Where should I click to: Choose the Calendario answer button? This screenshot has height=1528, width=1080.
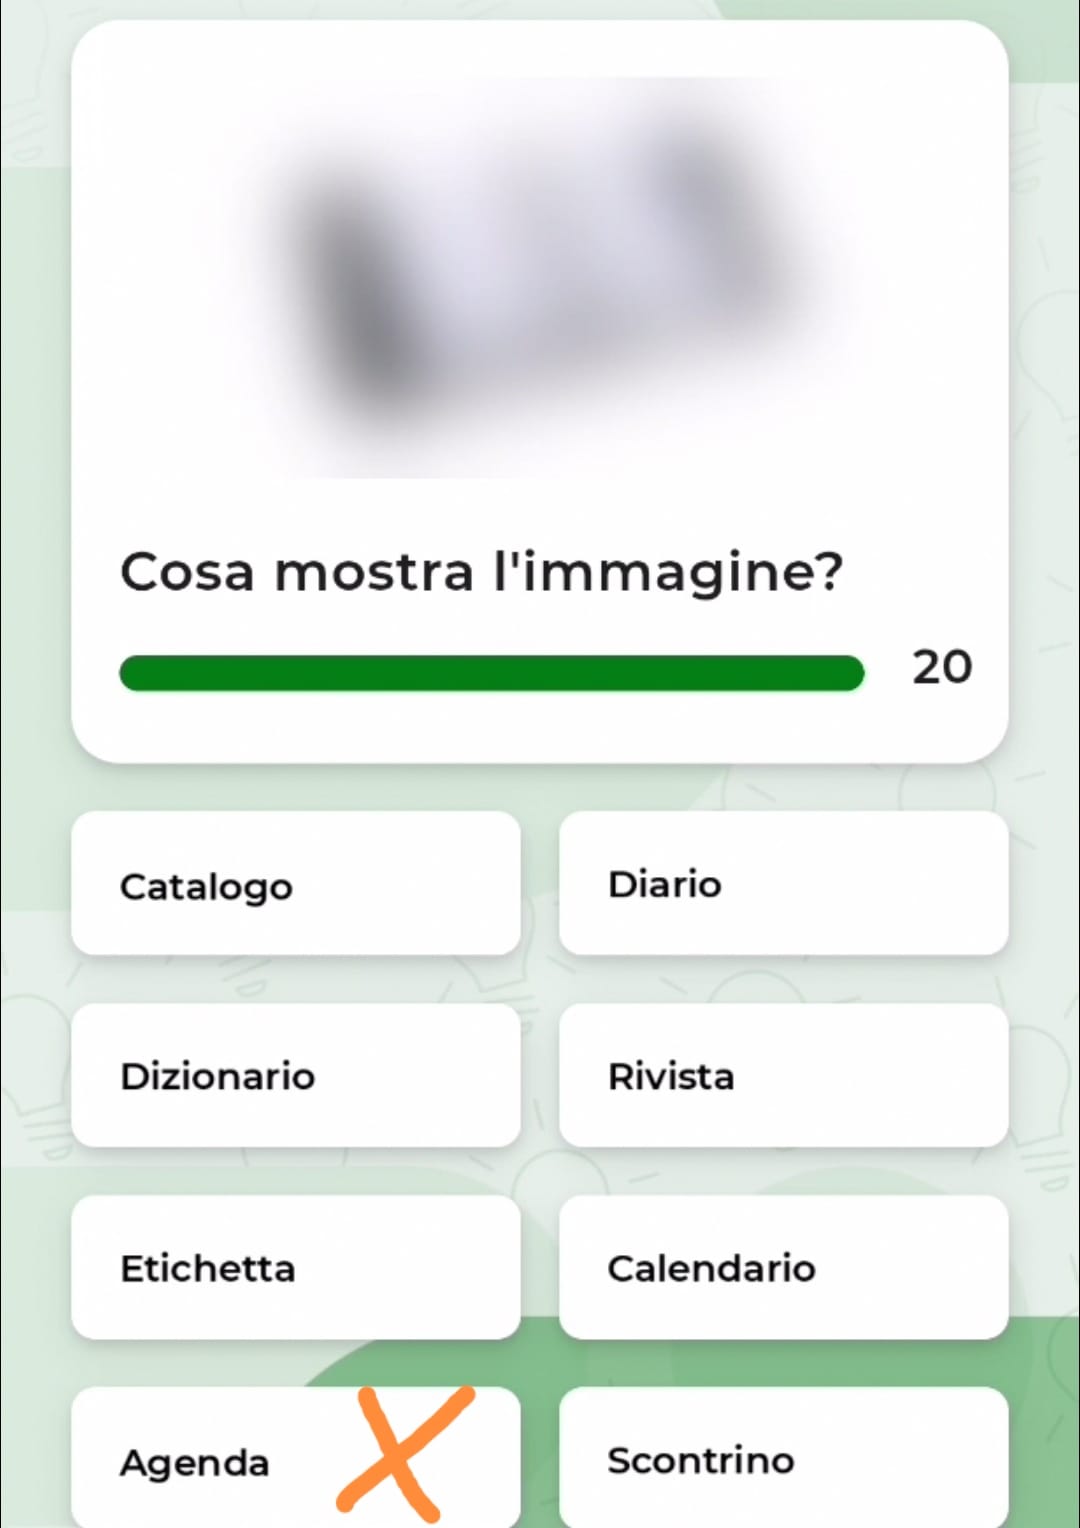[783, 1268]
